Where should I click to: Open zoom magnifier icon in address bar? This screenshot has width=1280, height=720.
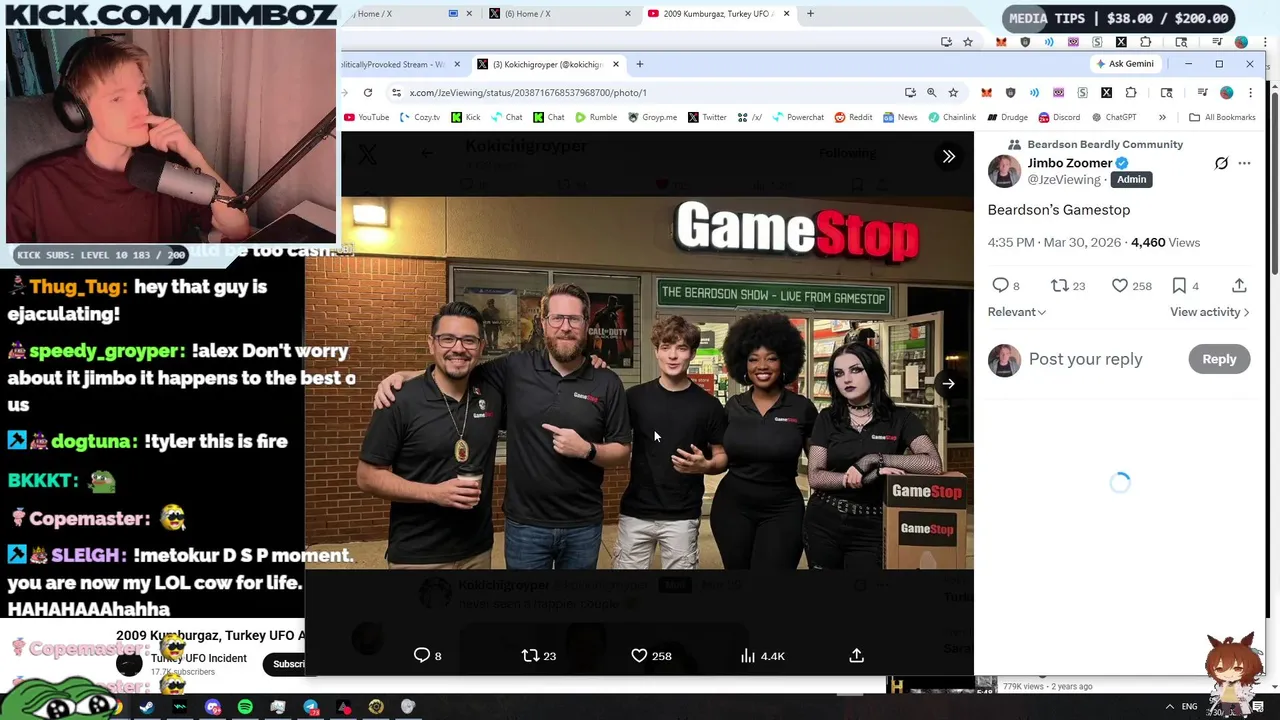(x=931, y=92)
